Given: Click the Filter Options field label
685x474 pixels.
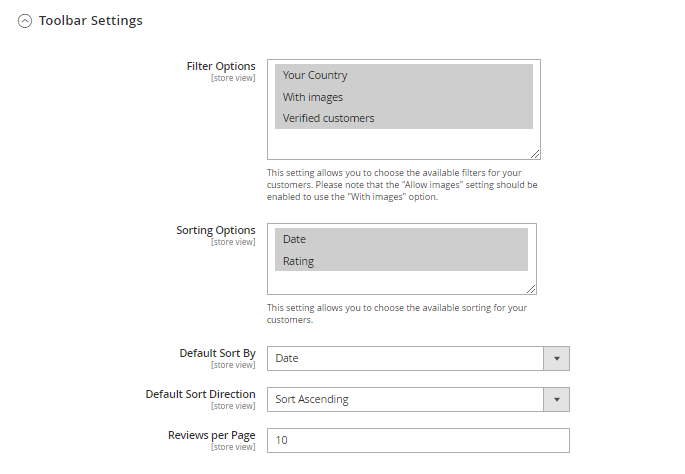Looking at the screenshot, I should (x=220, y=66).
